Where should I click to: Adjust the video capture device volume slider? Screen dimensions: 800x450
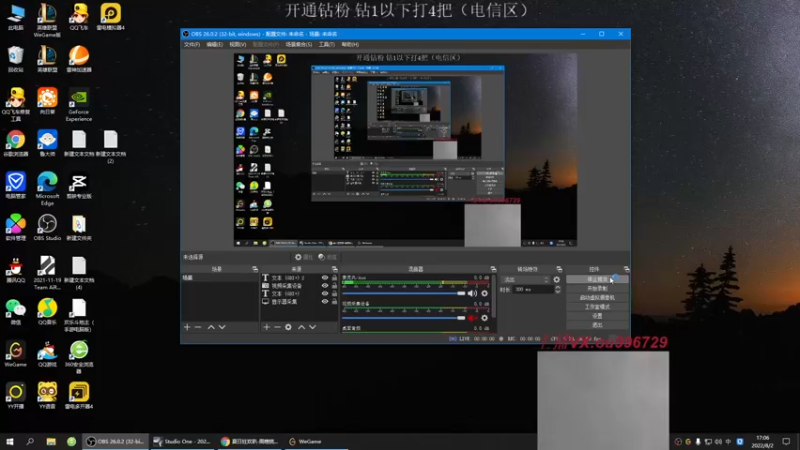pos(404,318)
